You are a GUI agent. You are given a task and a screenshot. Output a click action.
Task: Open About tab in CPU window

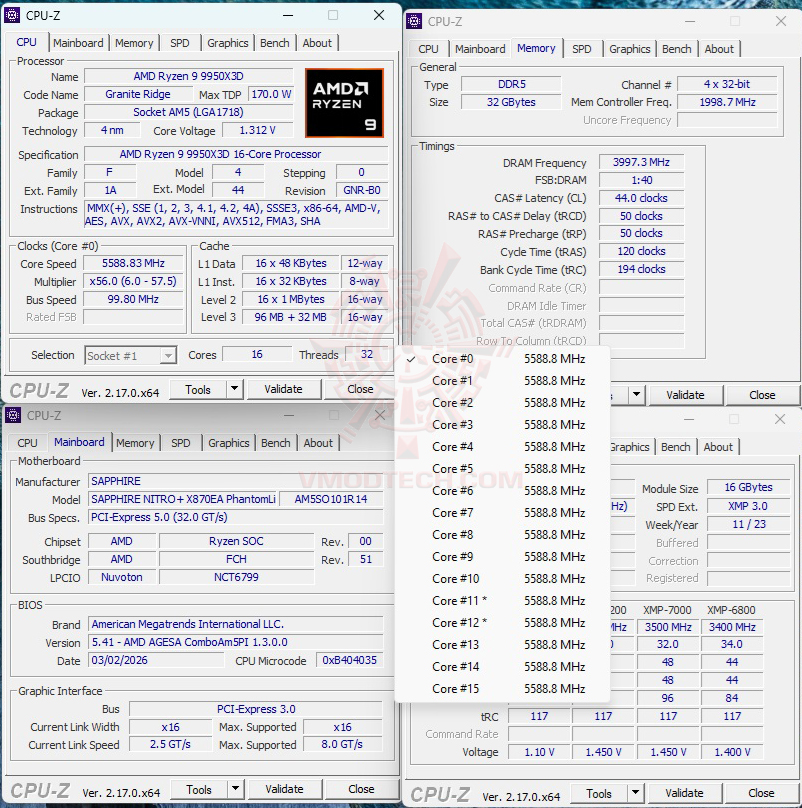(317, 43)
